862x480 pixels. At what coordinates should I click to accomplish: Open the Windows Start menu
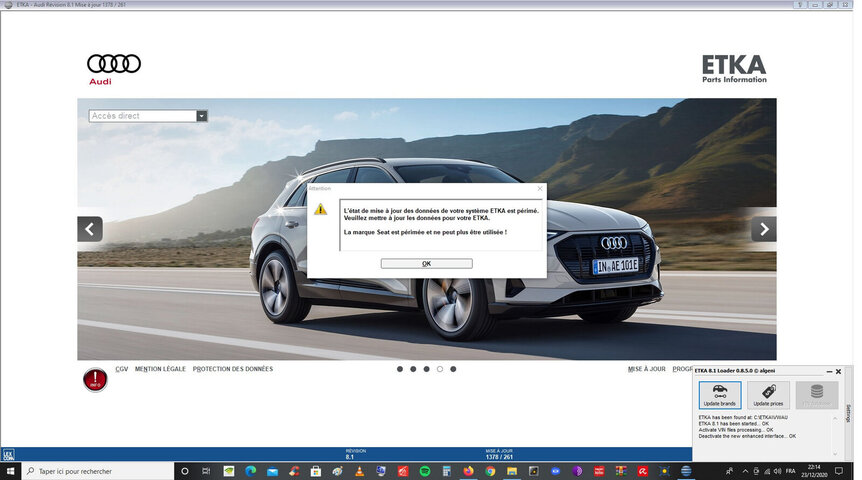[10, 471]
